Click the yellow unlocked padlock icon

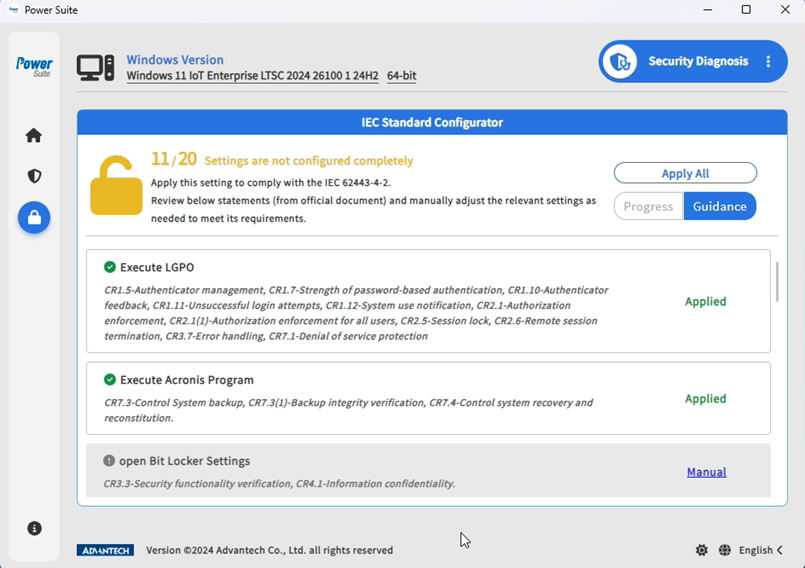tap(116, 185)
